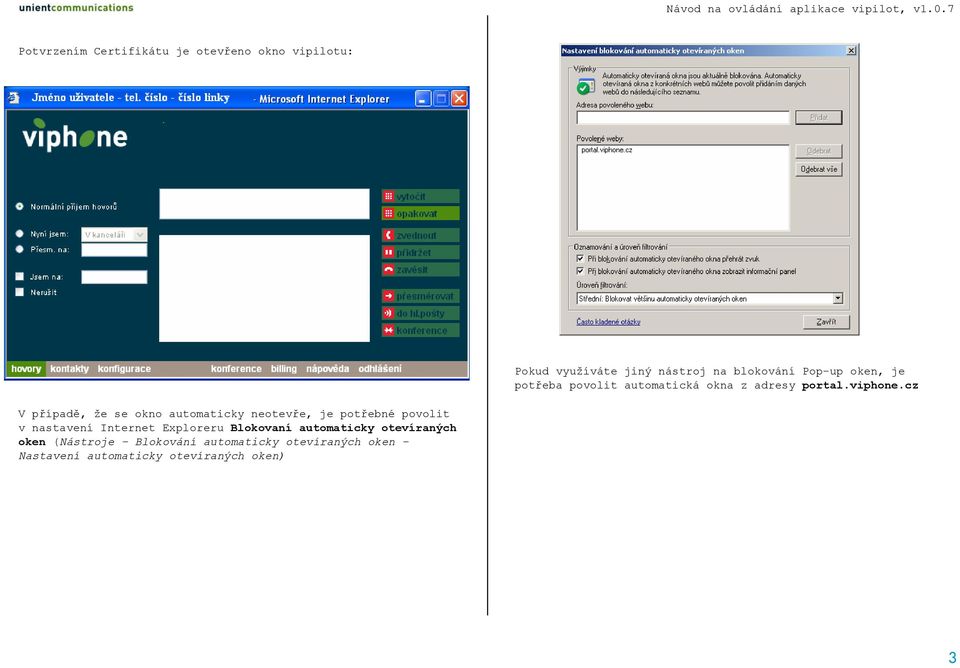Open konference in the bottom bar
This screenshot has width=960, height=668.
click(x=236, y=369)
